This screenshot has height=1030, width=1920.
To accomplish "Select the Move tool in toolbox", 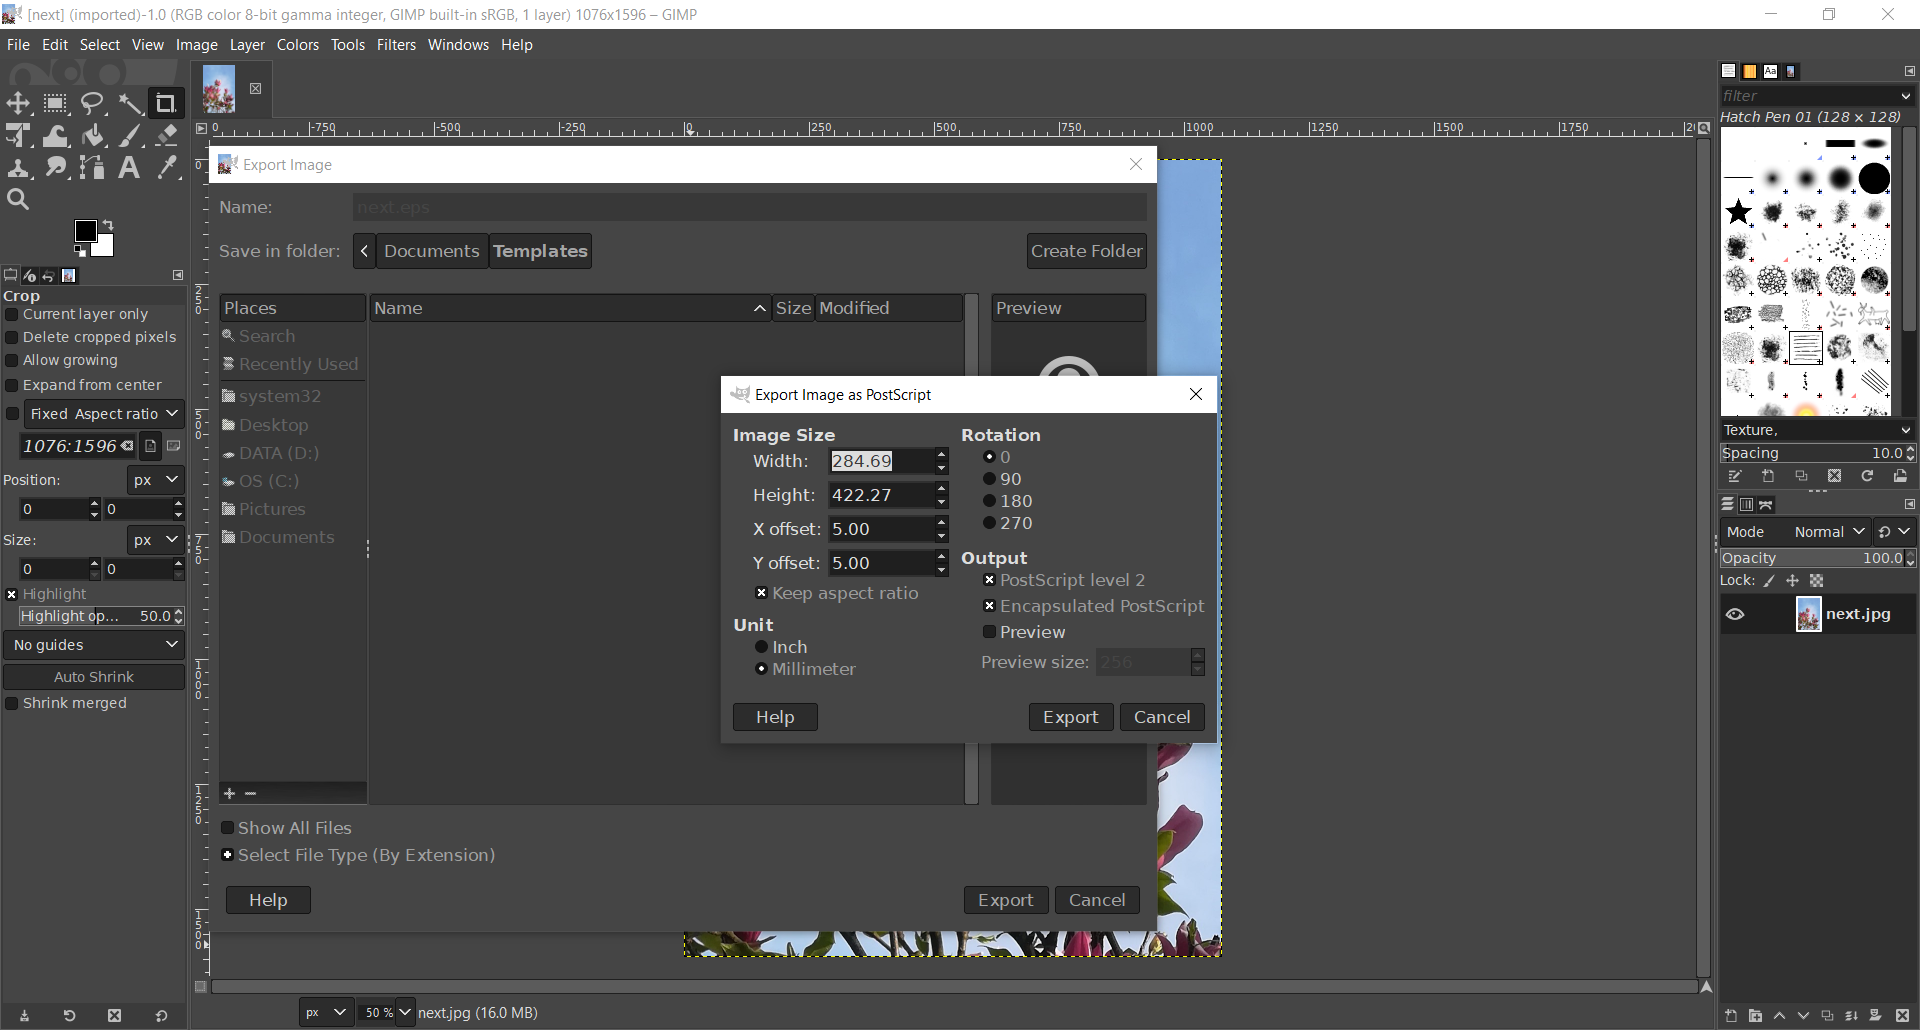I will [18, 103].
